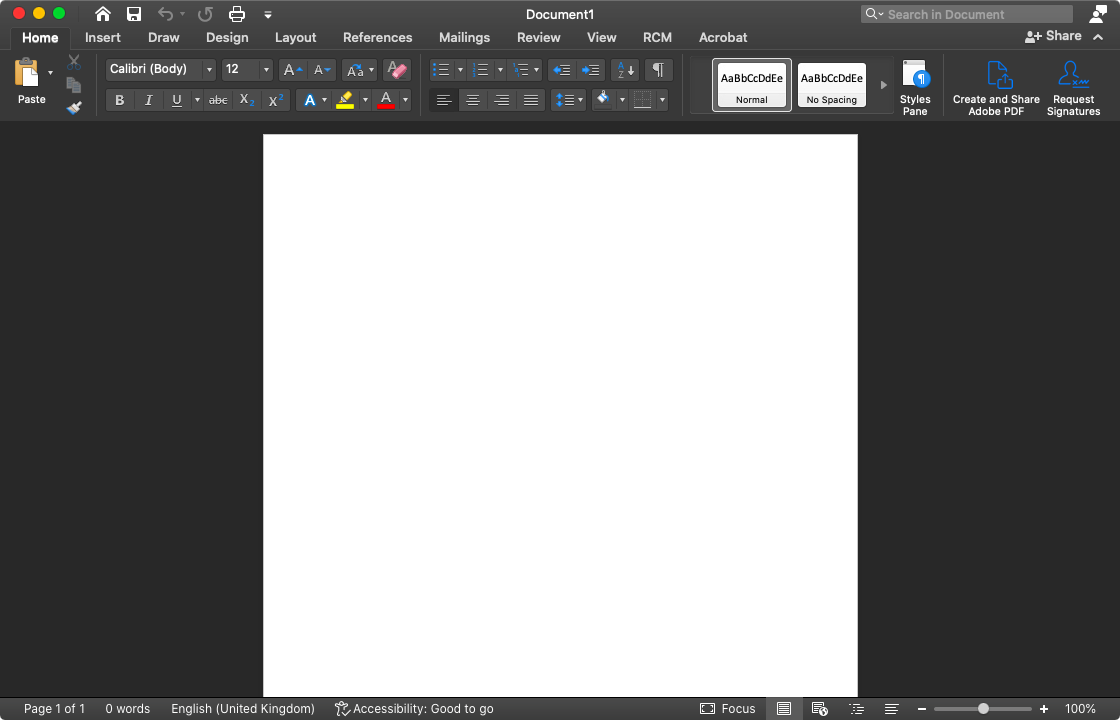Image resolution: width=1120 pixels, height=720 pixels.
Task: Sort the selected text A to Z
Action: (x=624, y=70)
